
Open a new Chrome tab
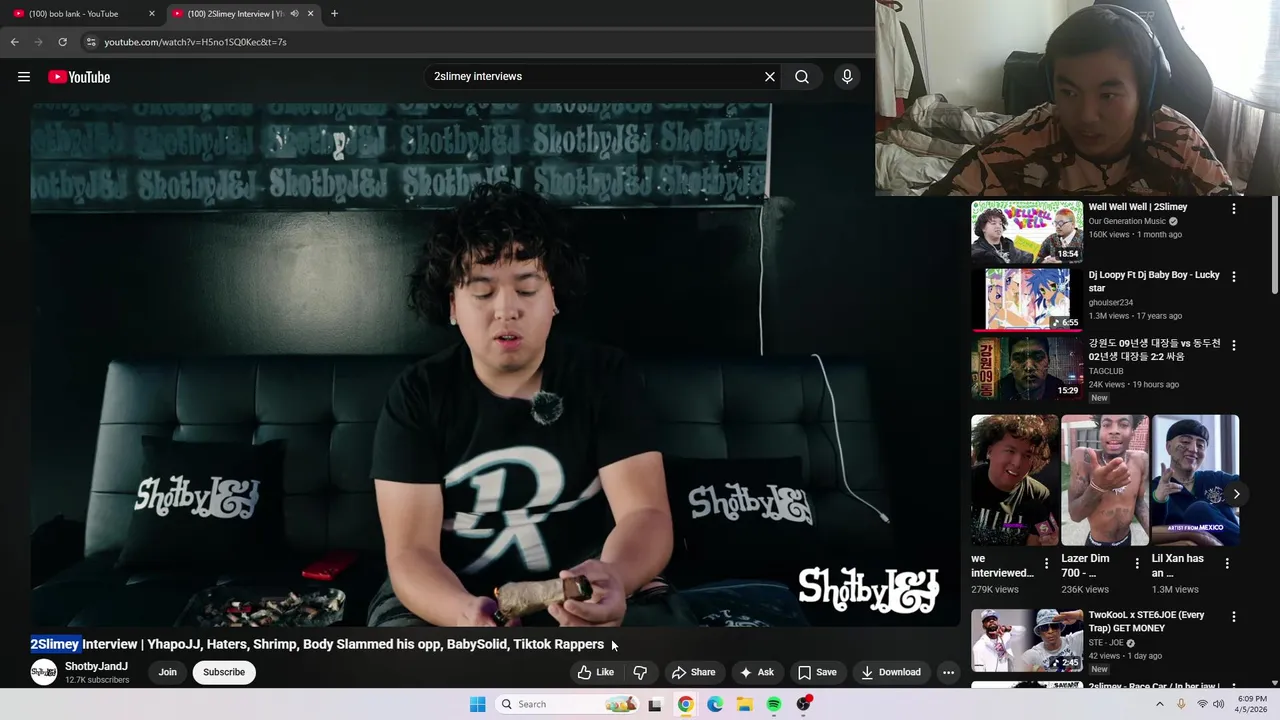[334, 14]
